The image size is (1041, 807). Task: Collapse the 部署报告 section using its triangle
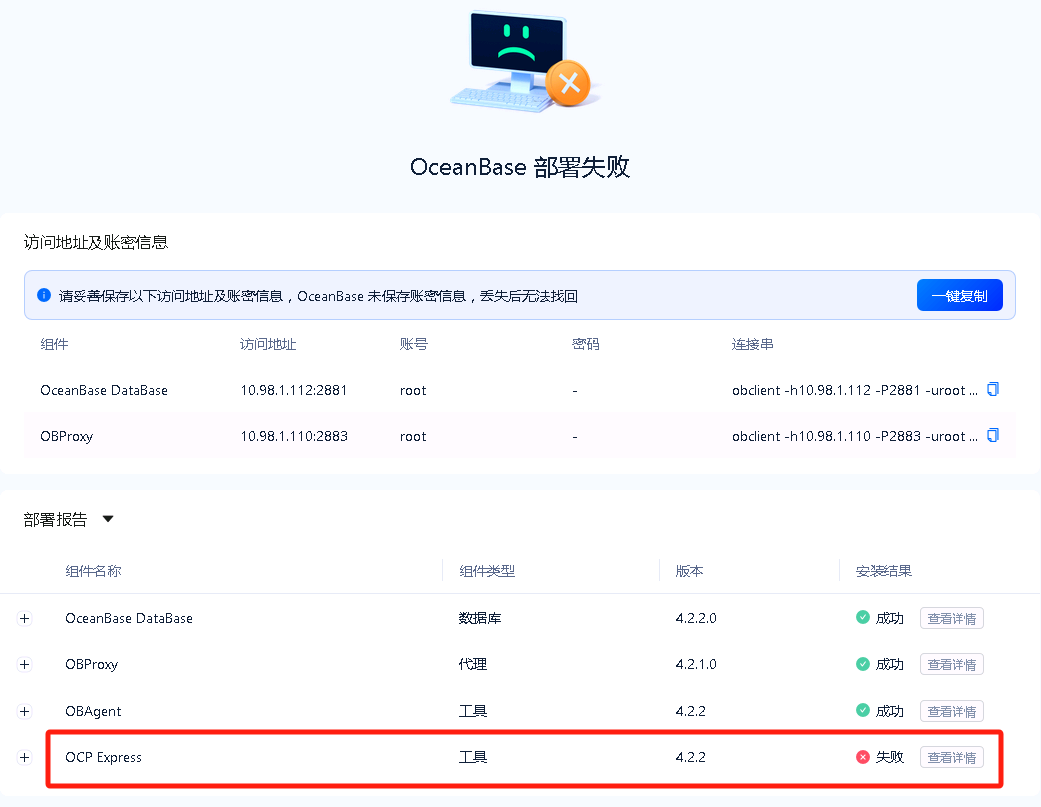click(107, 519)
